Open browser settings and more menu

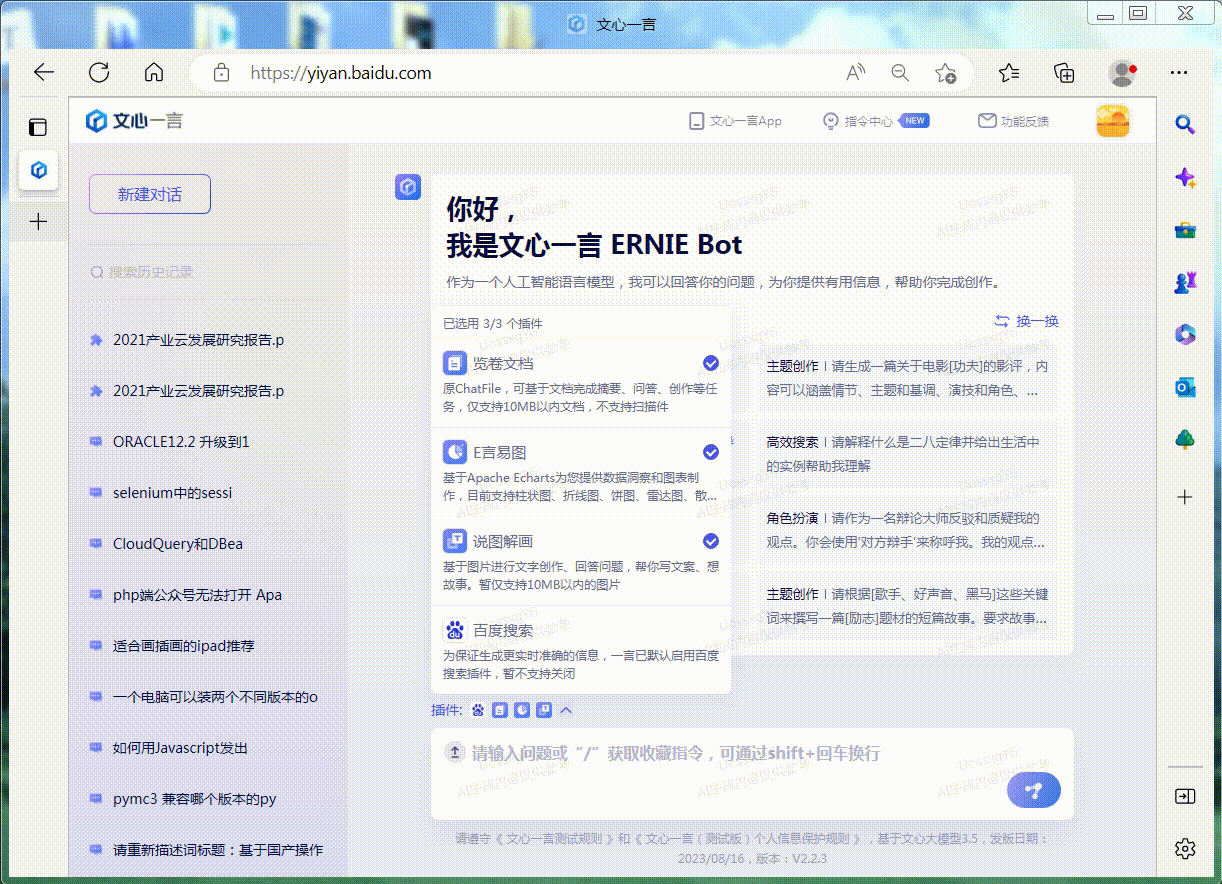1179,73
